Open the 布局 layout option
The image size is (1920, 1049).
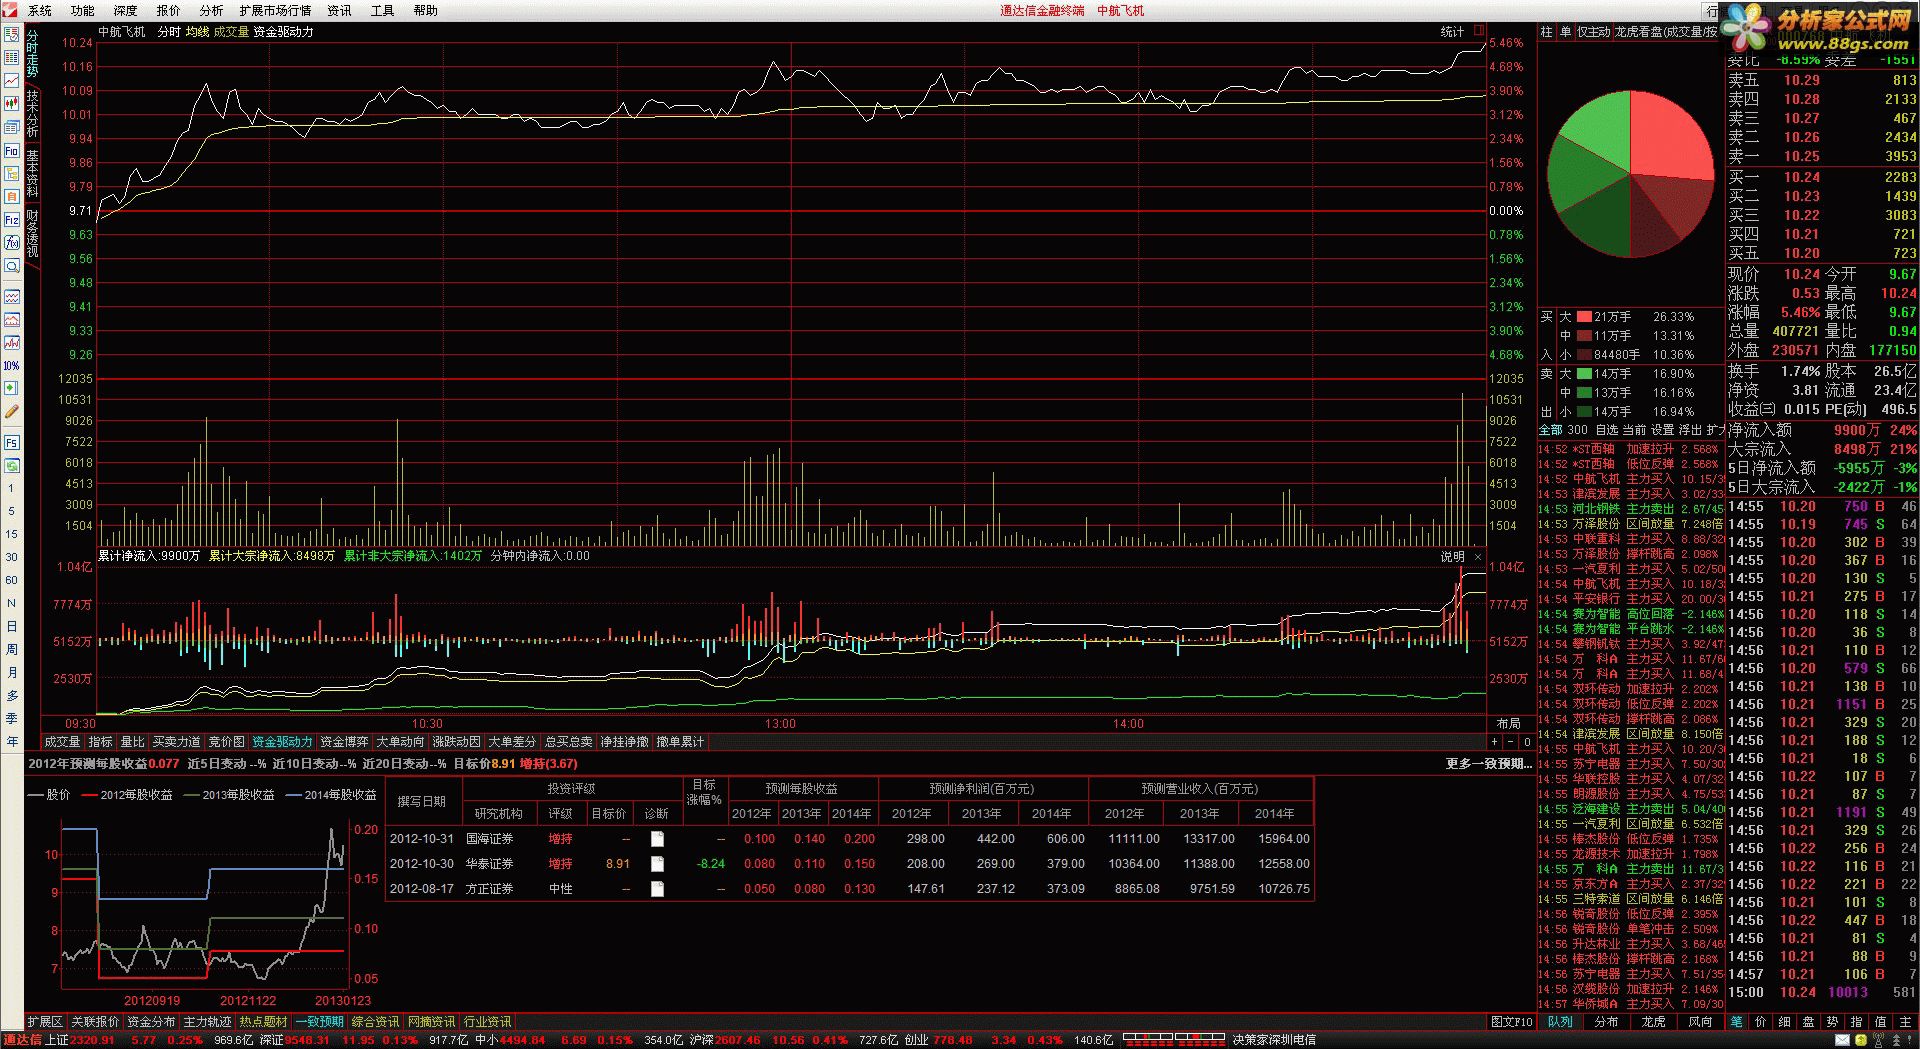pyautogui.click(x=1508, y=723)
